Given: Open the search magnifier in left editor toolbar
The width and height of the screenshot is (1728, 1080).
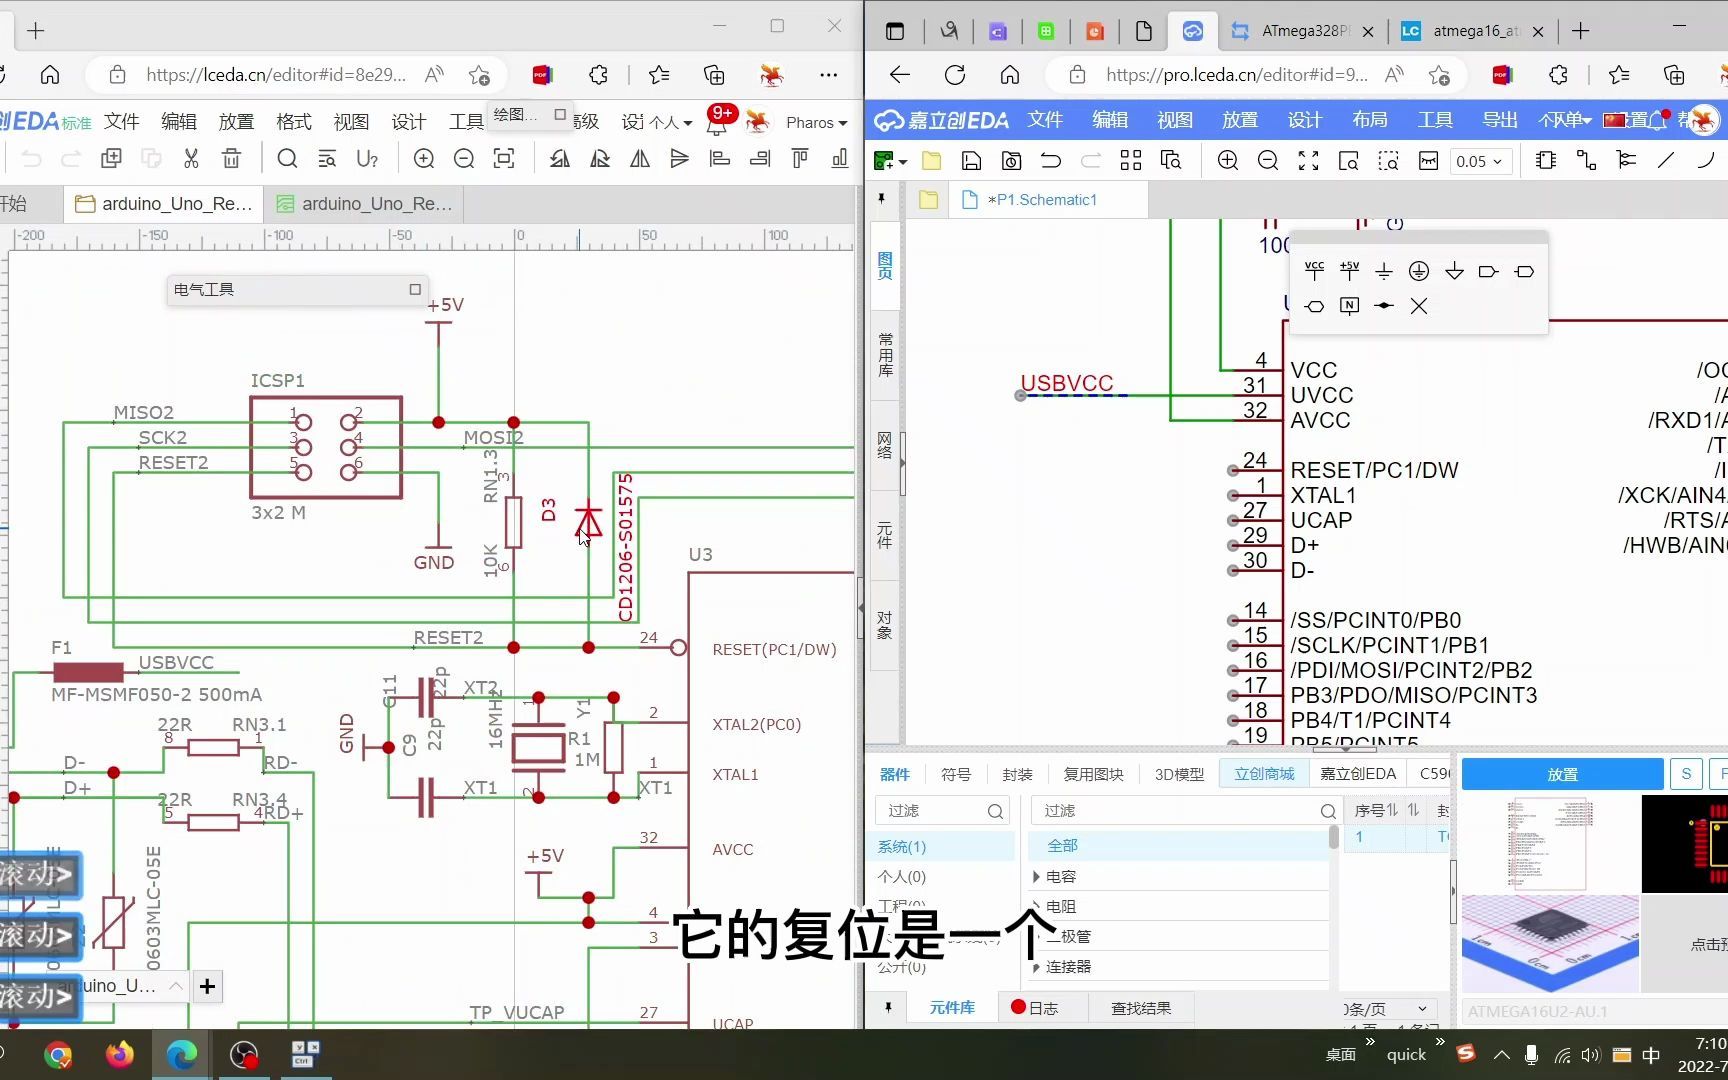Looking at the screenshot, I should click(287, 158).
